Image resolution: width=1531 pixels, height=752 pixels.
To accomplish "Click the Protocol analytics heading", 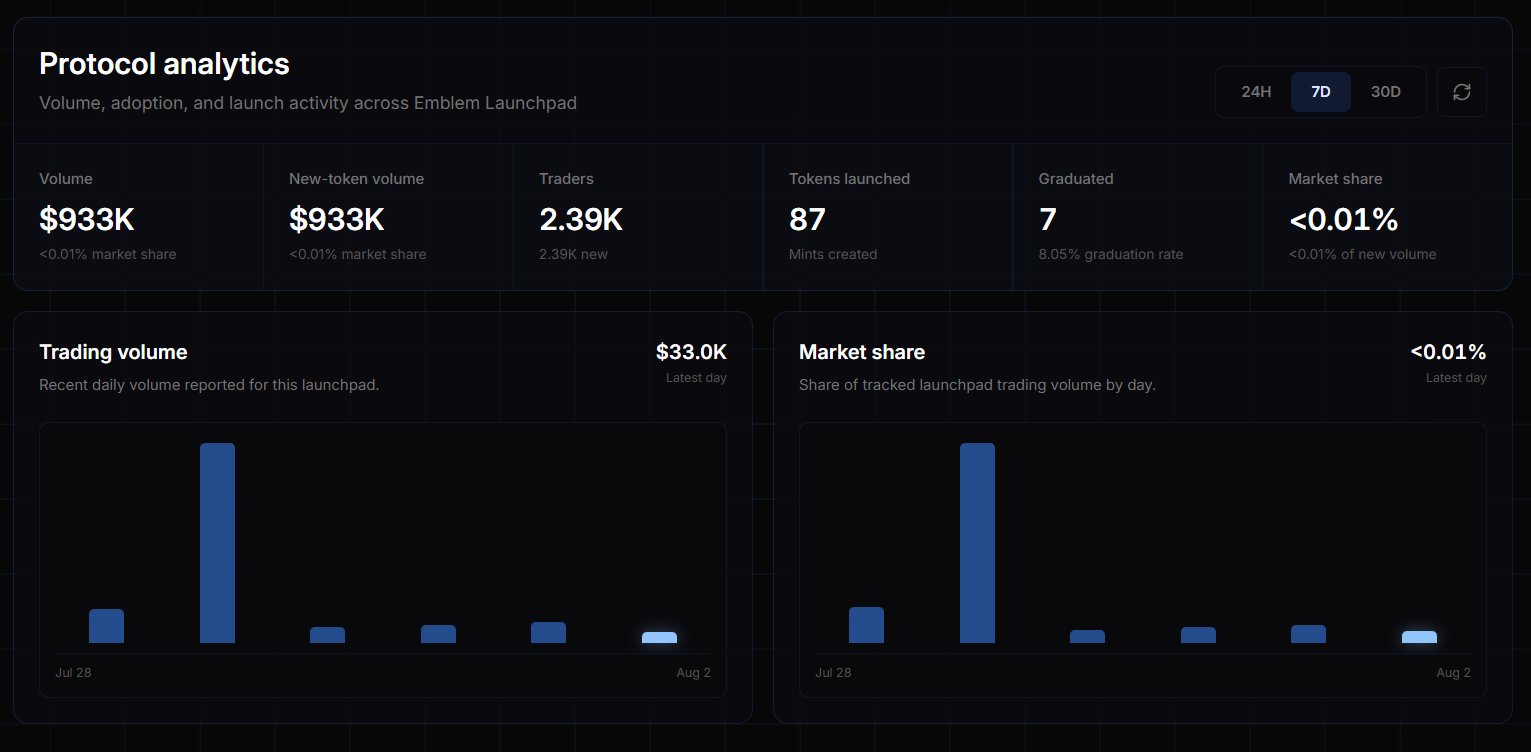I will point(164,64).
